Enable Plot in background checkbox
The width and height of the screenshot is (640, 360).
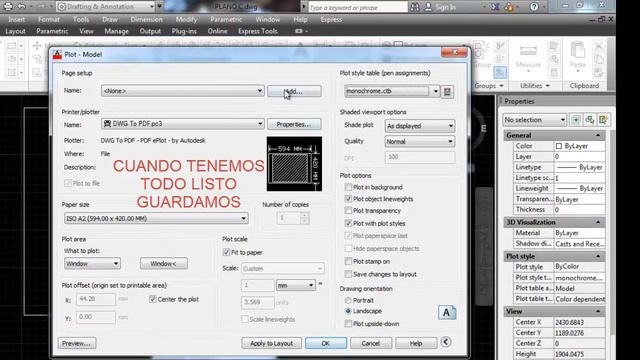click(x=348, y=187)
